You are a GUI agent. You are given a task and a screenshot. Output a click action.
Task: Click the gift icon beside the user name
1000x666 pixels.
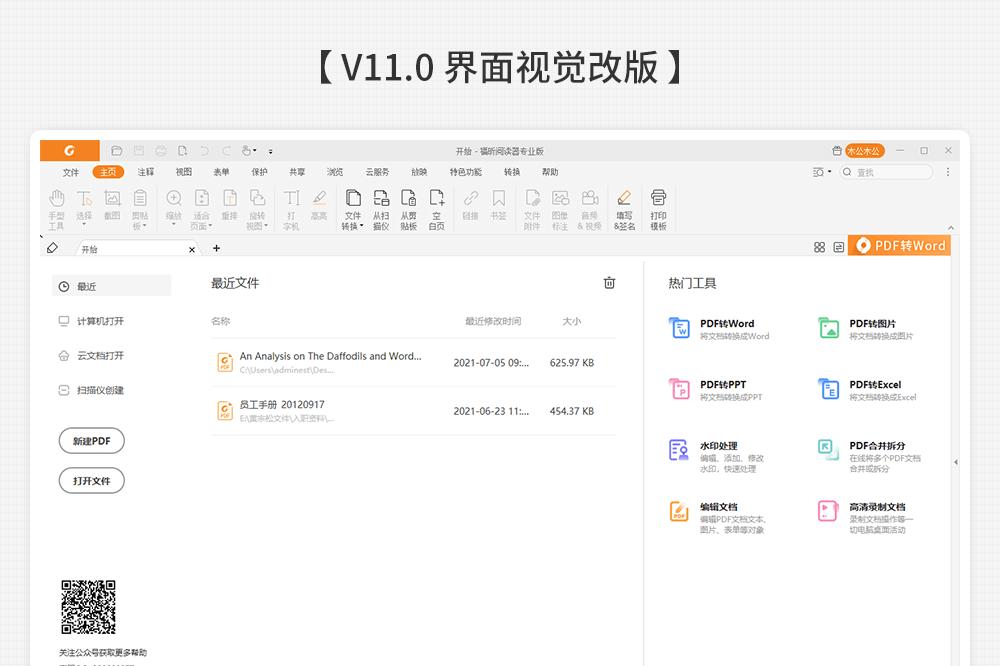tap(837, 151)
